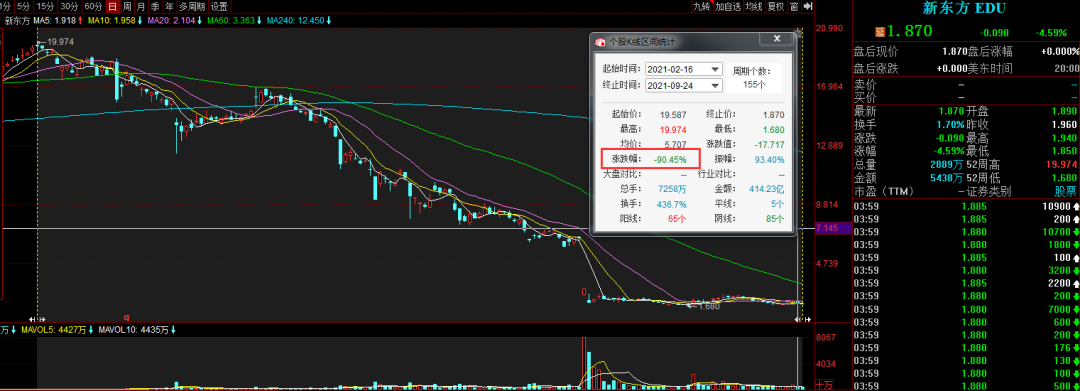1080x391 pixels.
Task: Open the 起始时间 date dropdown
Action: (x=716, y=69)
